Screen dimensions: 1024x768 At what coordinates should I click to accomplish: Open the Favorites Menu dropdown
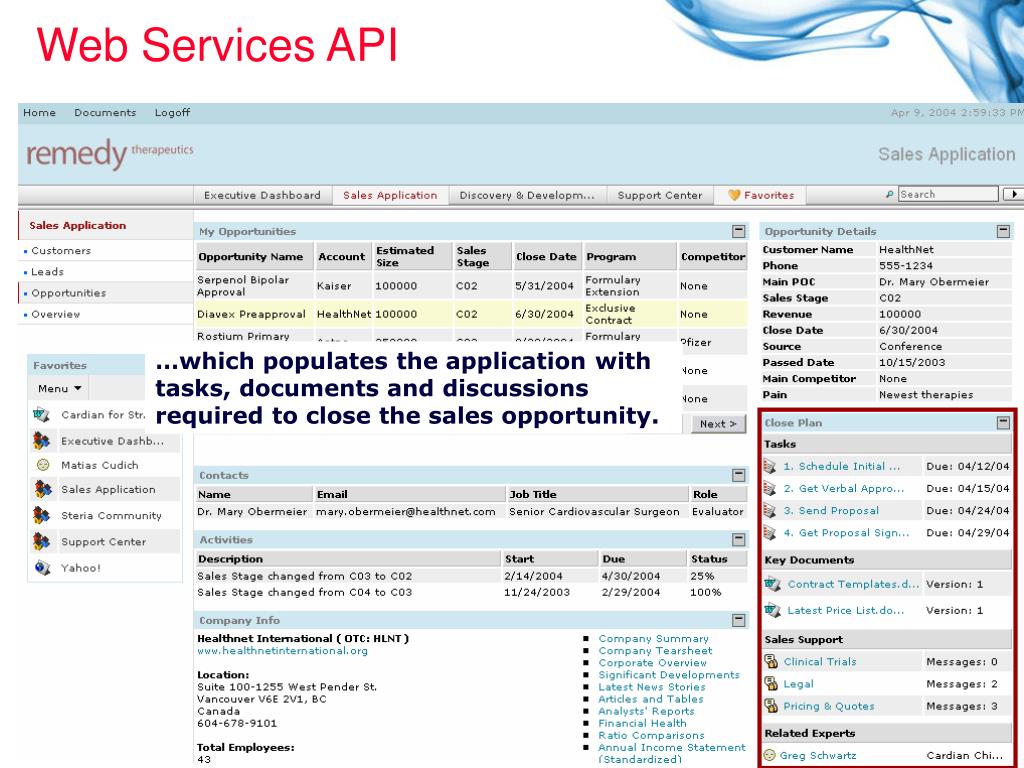pyautogui.click(x=59, y=389)
